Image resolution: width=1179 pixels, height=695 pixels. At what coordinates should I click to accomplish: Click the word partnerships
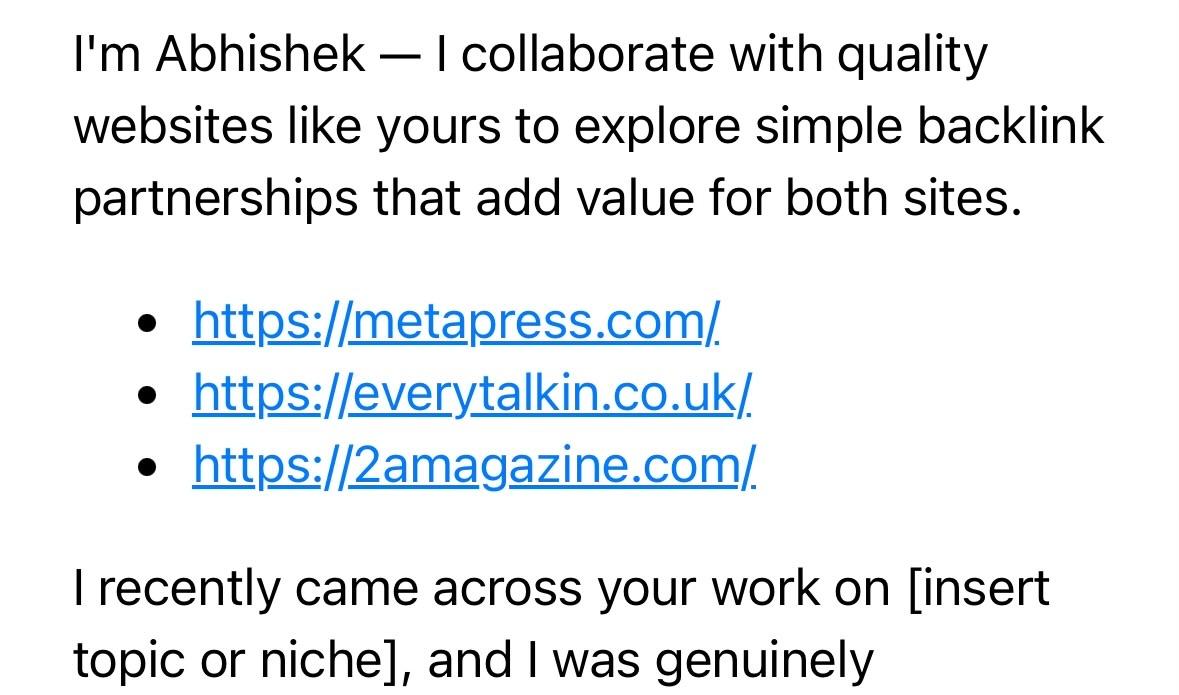[x=216, y=201]
